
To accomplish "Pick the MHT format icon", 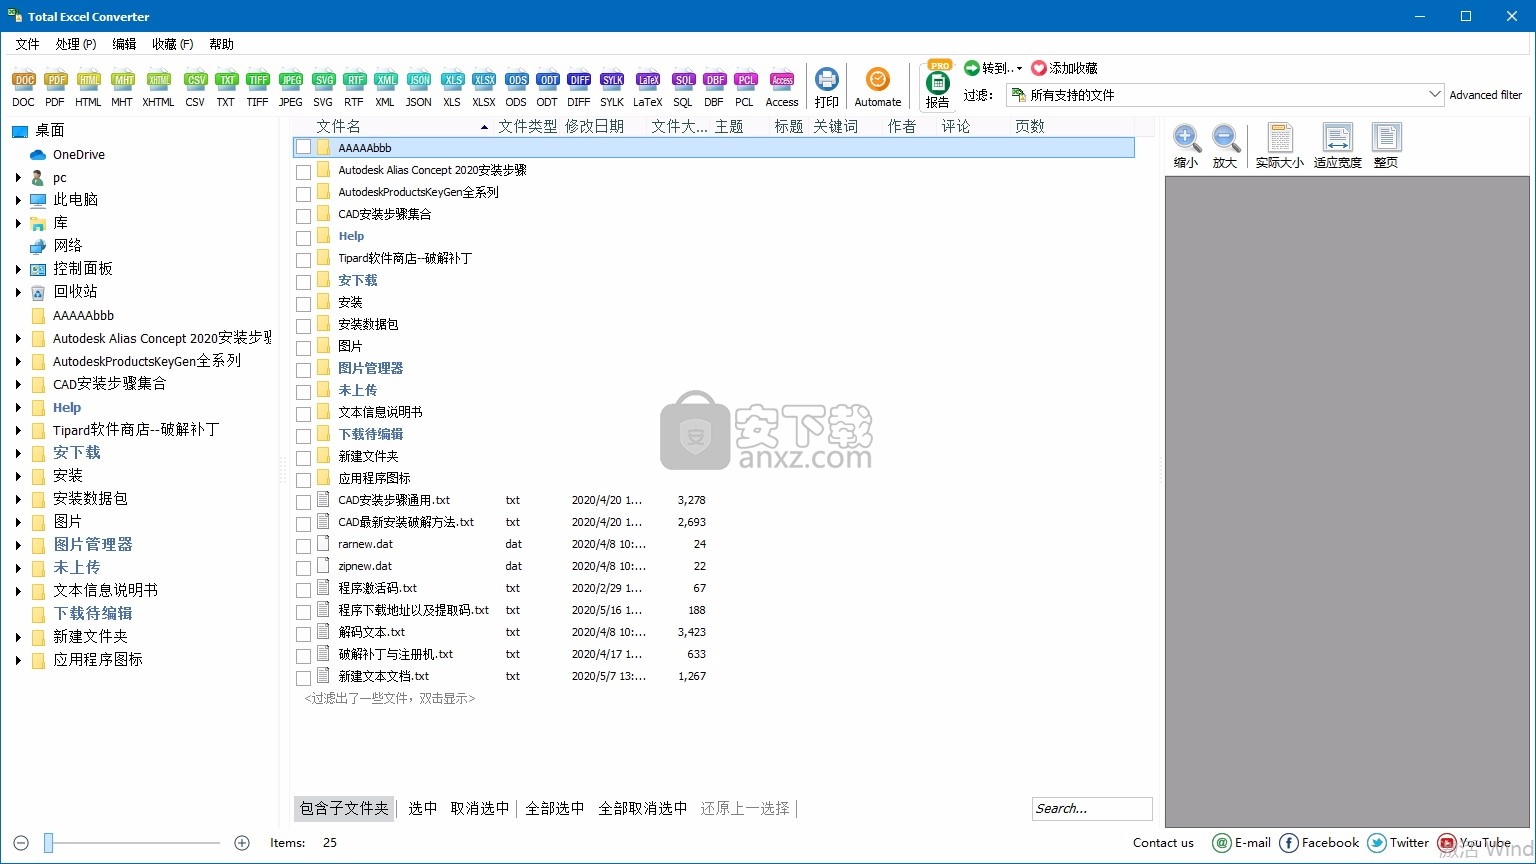I will tap(122, 87).
